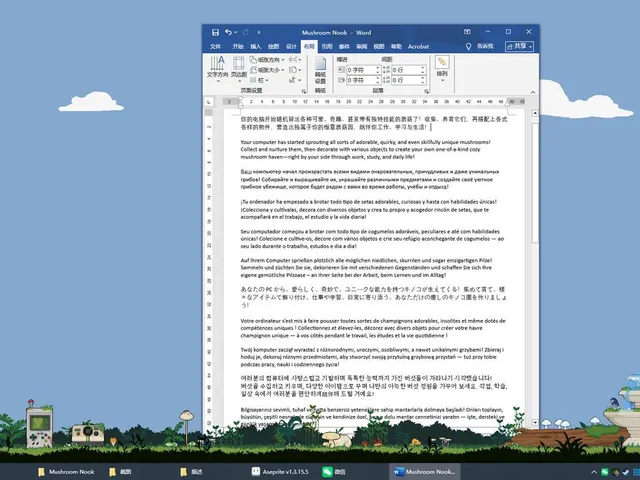Click the first-line indent marker on ruler
This screenshot has width=640, height=480.
coord(240,99)
